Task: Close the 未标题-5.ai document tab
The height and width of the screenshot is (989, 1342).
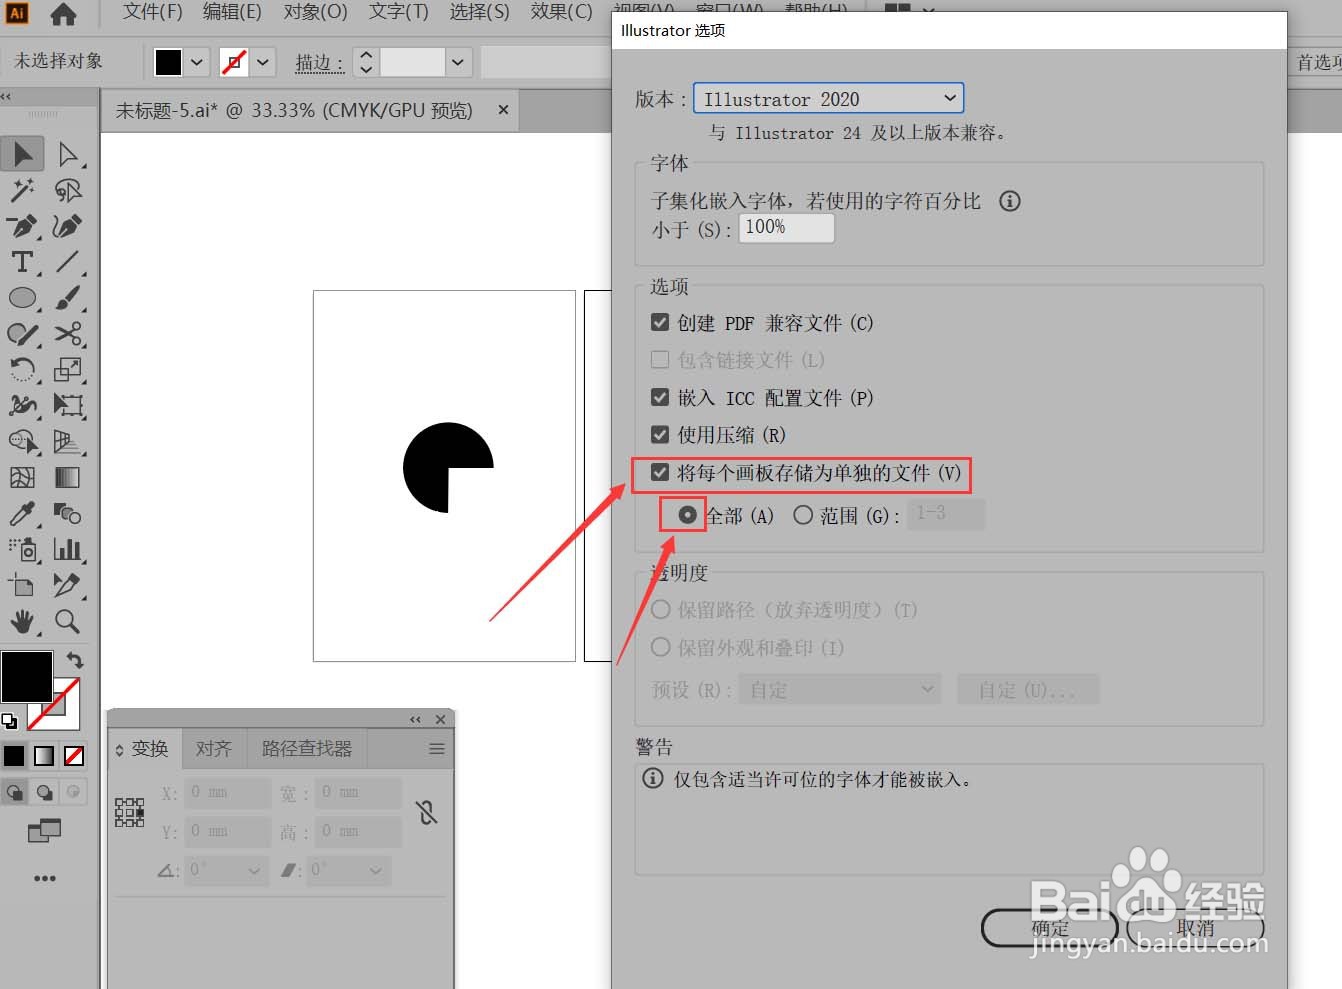Action: coord(503,110)
